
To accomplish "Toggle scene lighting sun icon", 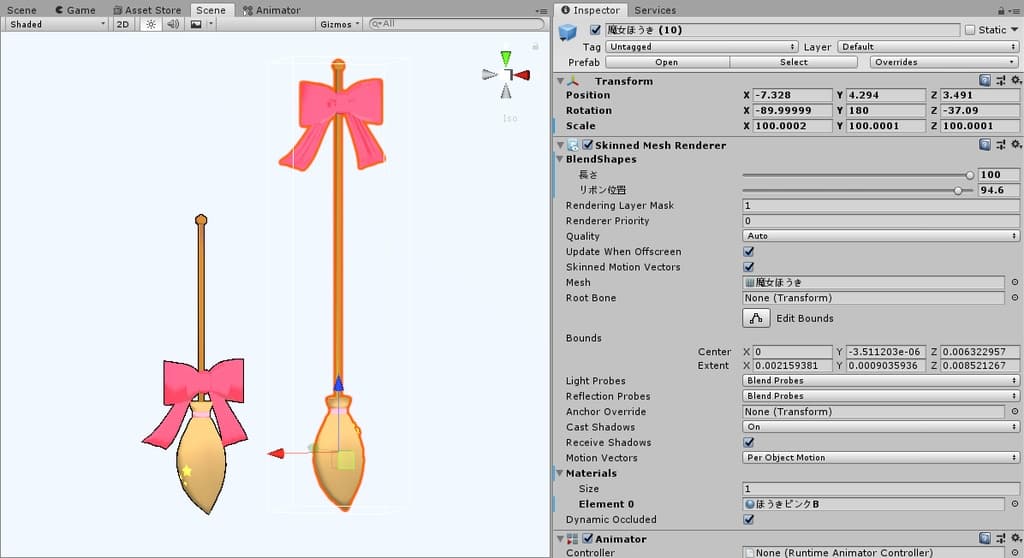I will point(150,24).
